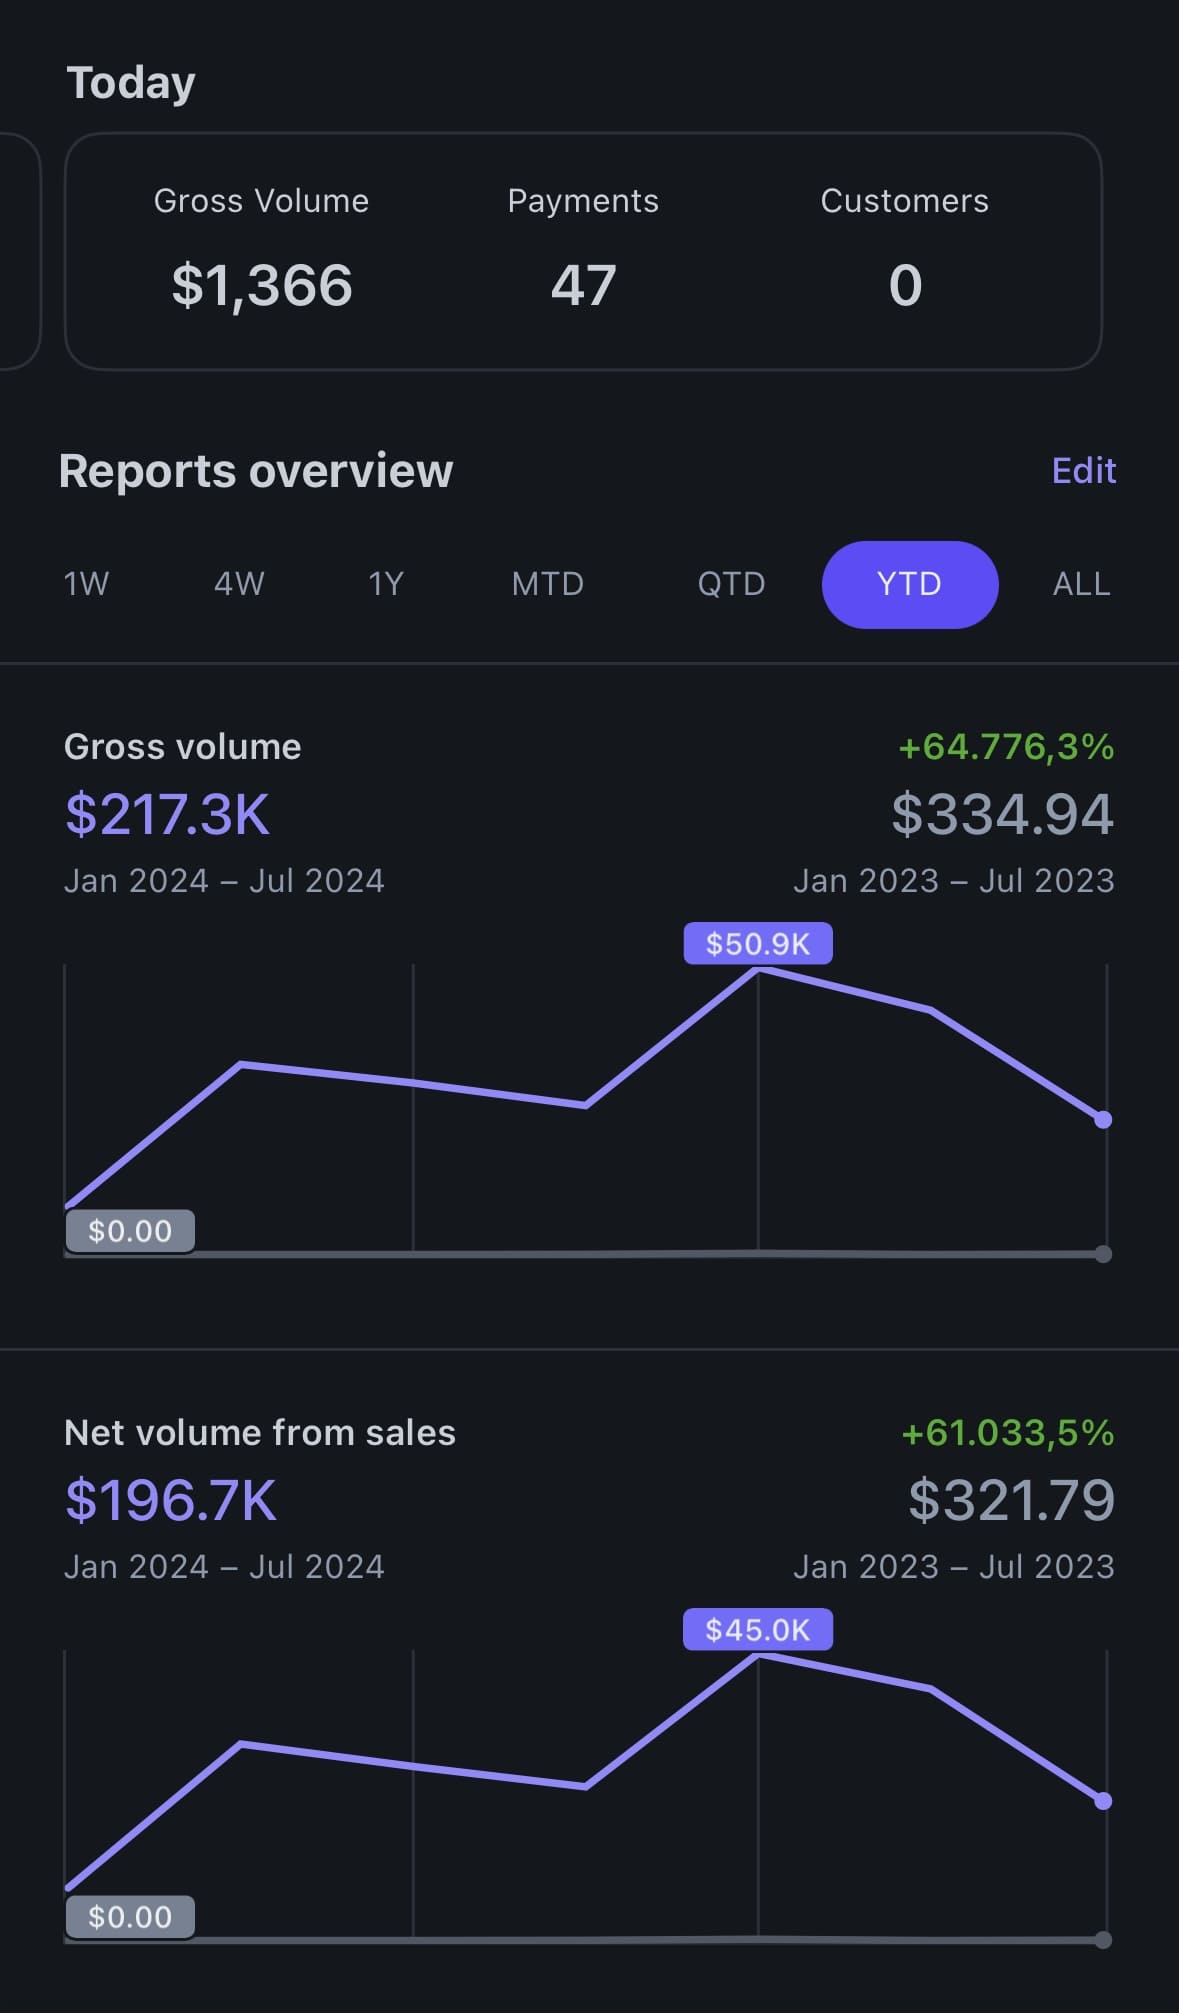The image size is (1179, 2013).
Task: Switch reports to MTD
Action: (x=547, y=584)
